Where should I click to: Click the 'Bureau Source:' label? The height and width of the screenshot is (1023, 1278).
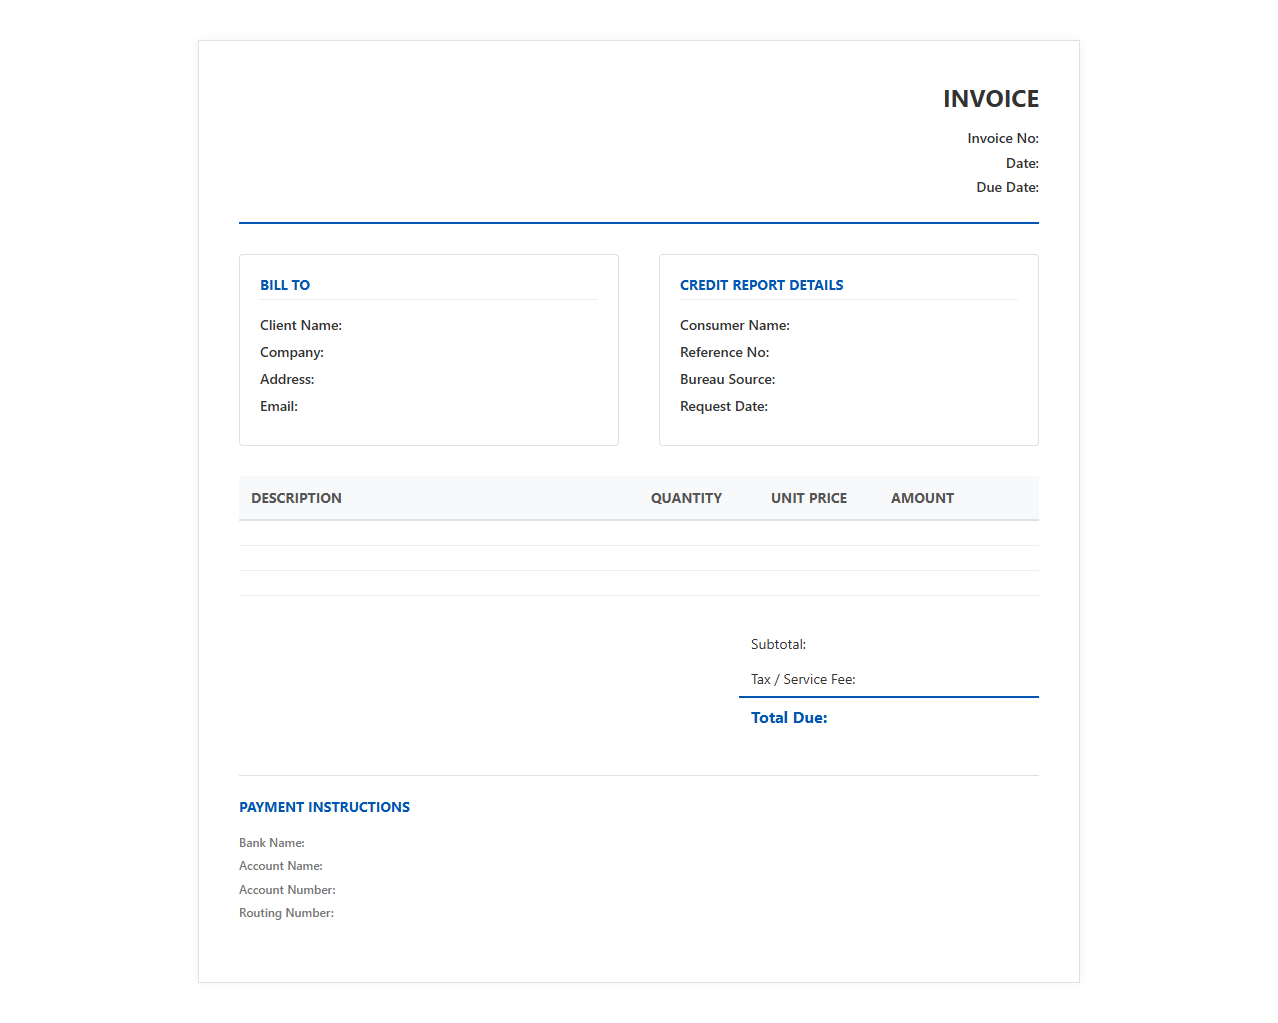click(728, 380)
